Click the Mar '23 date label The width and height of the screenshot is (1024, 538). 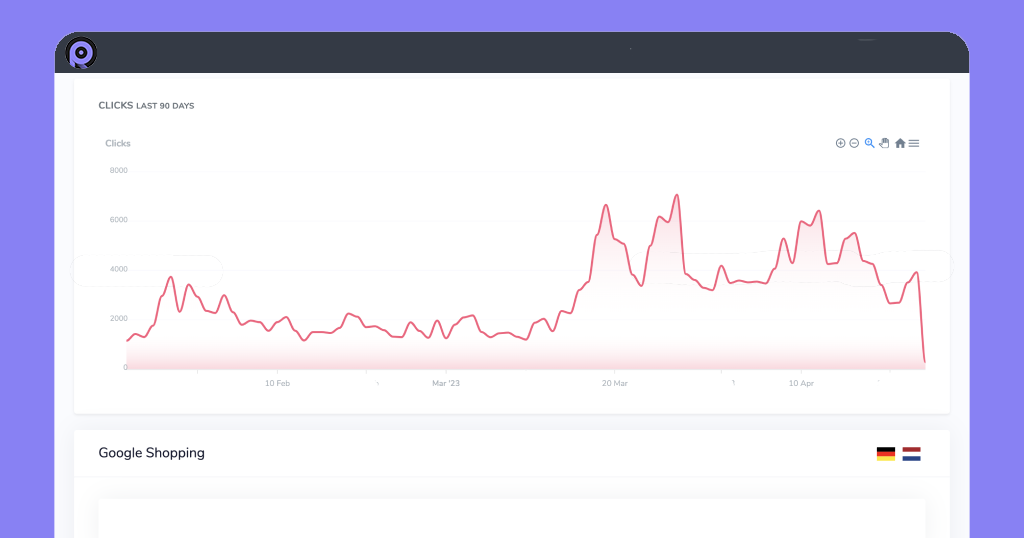point(445,383)
